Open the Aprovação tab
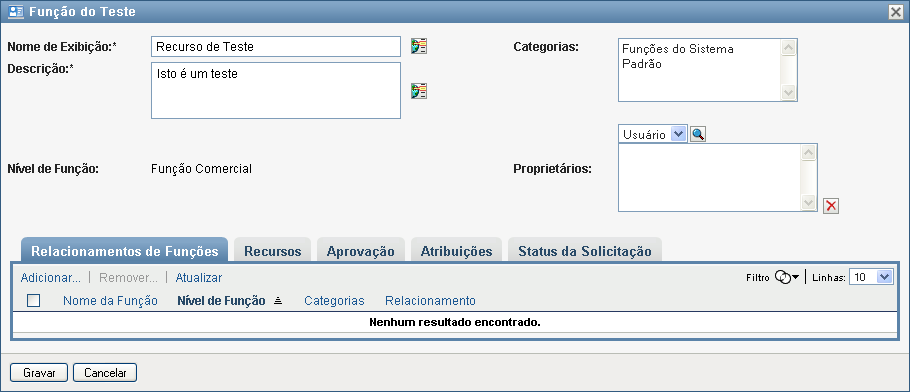Screen dimensions: 910x392 click(360, 251)
